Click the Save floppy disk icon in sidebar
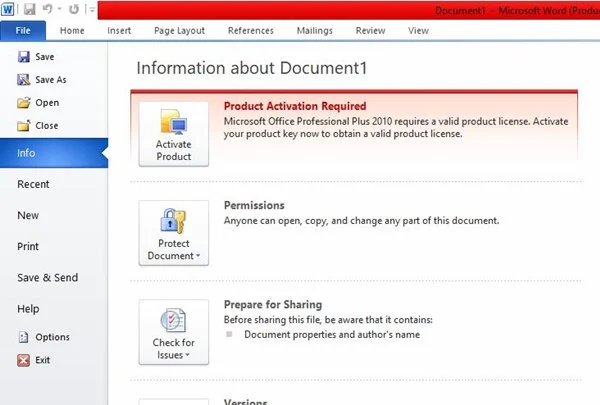This screenshot has height=405, width=600. coord(24,57)
